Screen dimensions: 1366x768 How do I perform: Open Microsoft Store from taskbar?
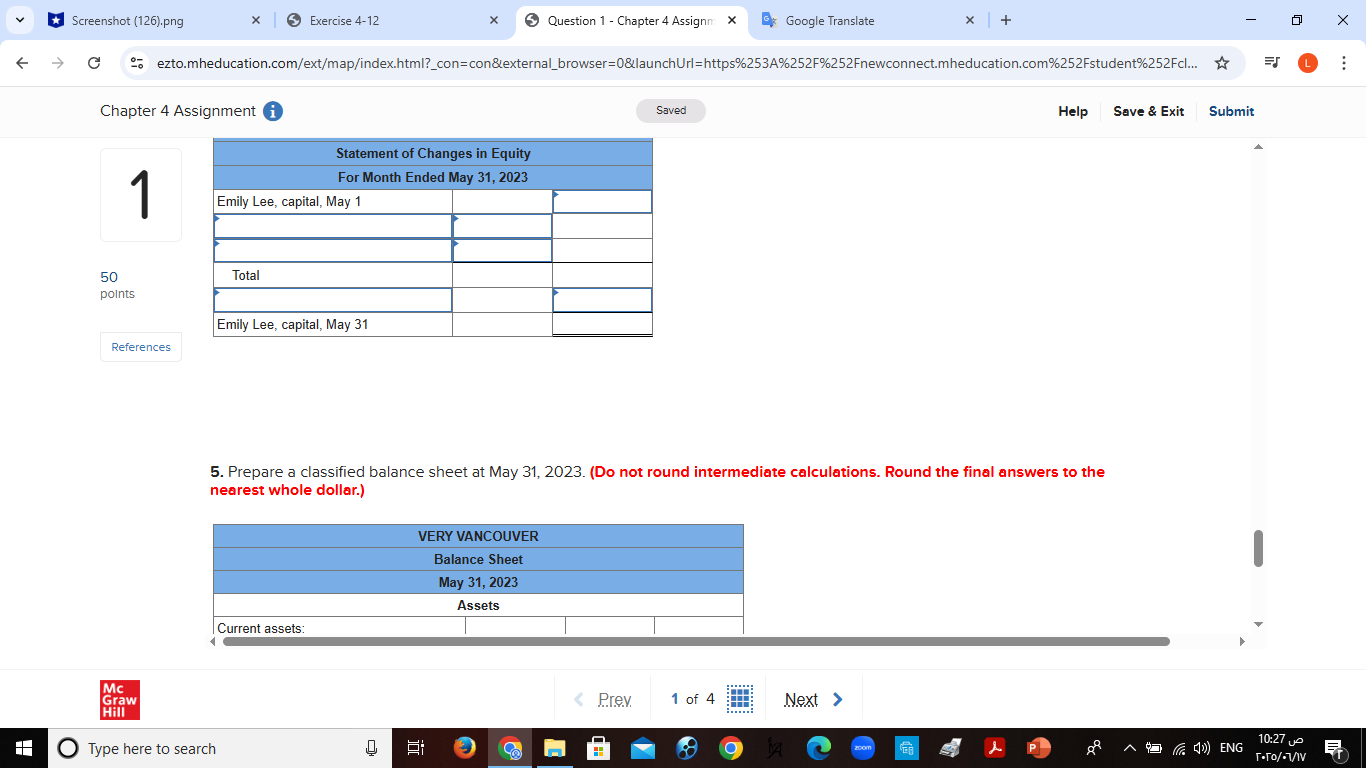pos(598,748)
